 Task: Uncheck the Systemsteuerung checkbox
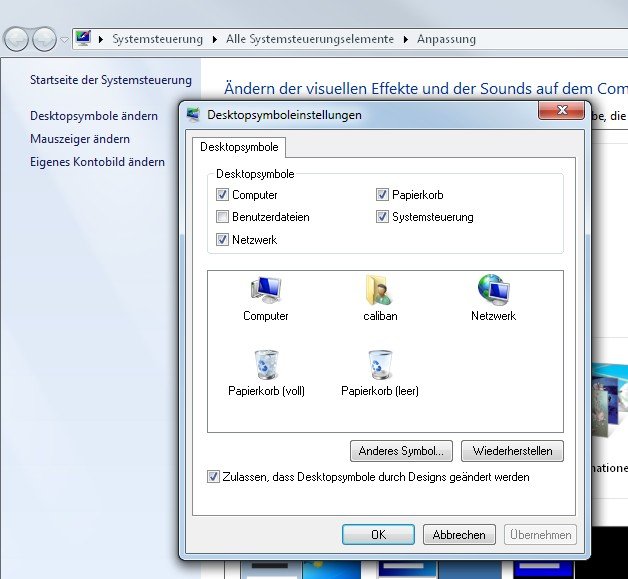(x=382, y=217)
